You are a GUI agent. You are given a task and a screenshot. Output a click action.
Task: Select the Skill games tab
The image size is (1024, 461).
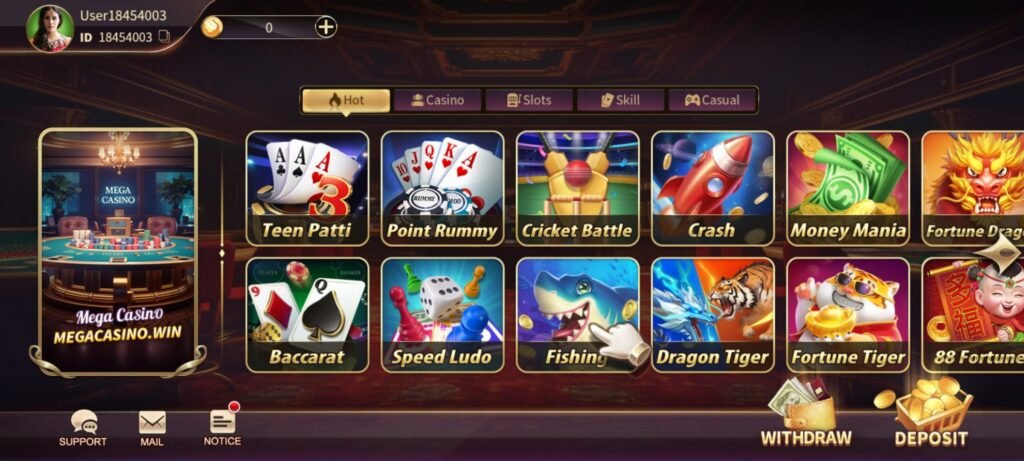[x=620, y=100]
